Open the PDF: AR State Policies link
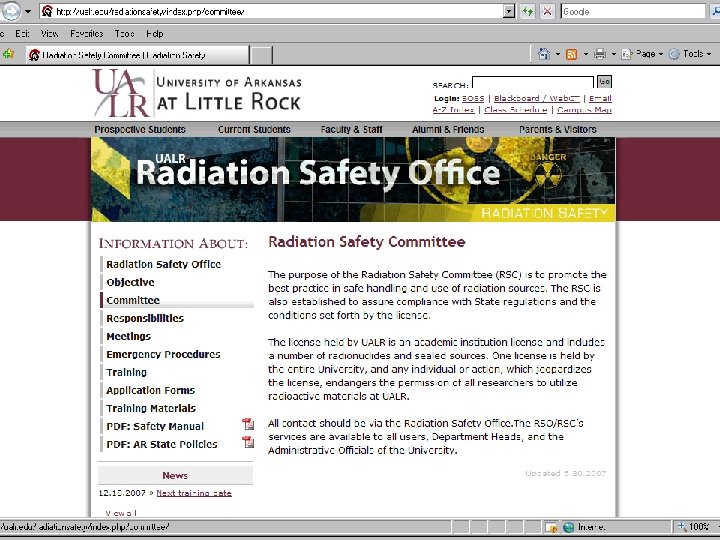This screenshot has height=540, width=720. (x=162, y=444)
